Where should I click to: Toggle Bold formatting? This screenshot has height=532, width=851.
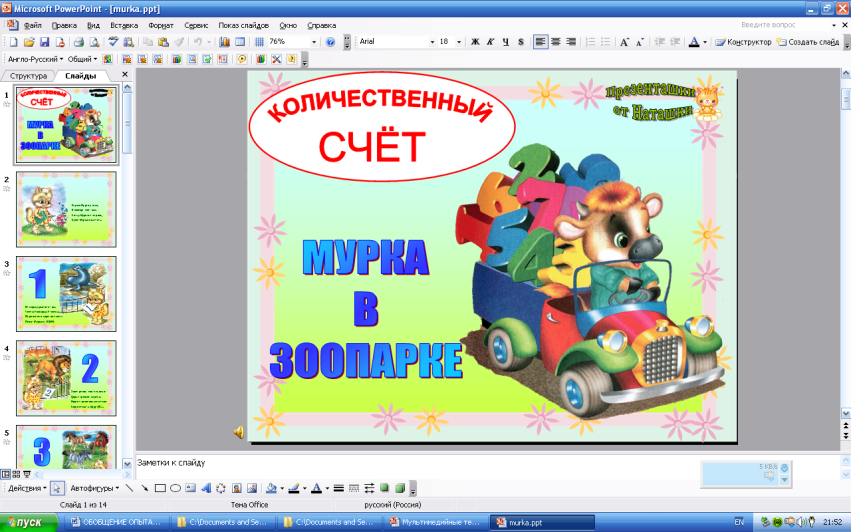tap(475, 42)
